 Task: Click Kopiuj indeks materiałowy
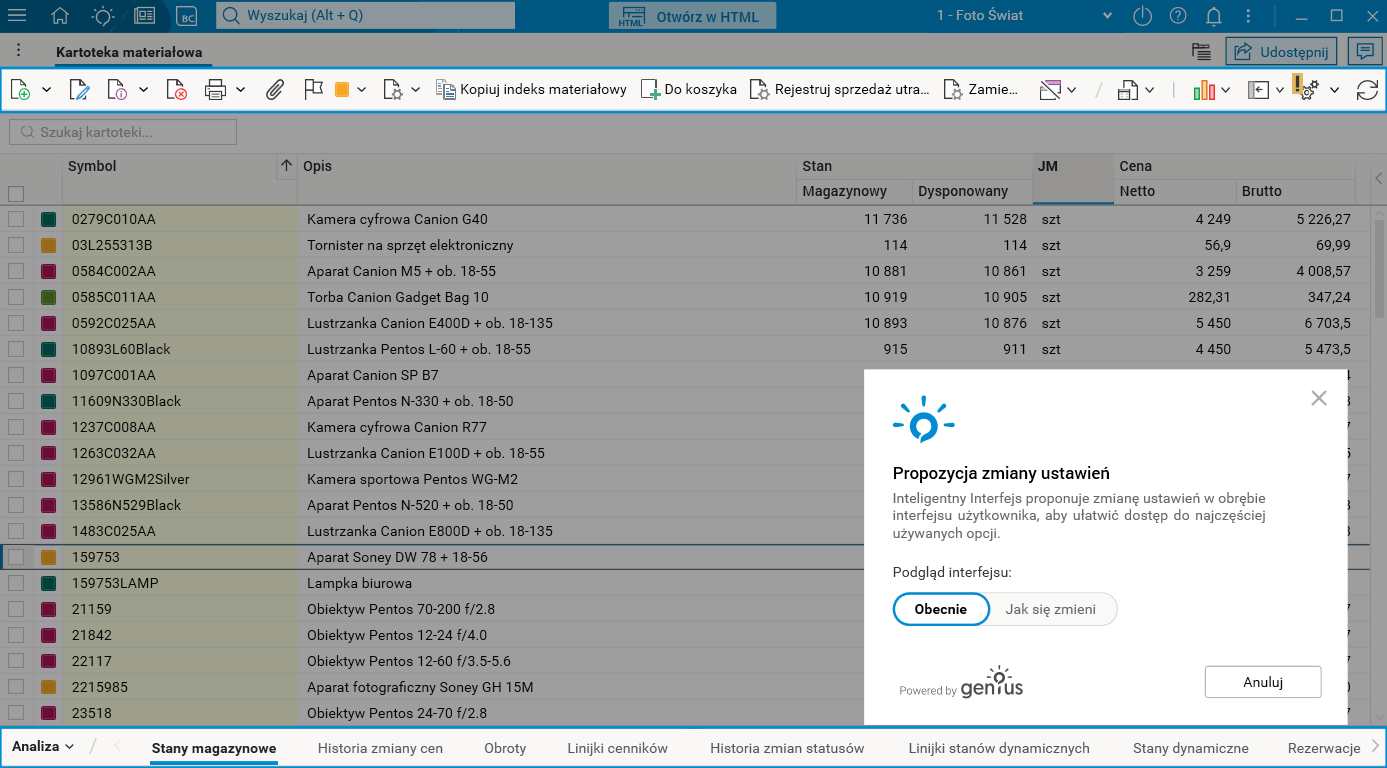[x=532, y=90]
